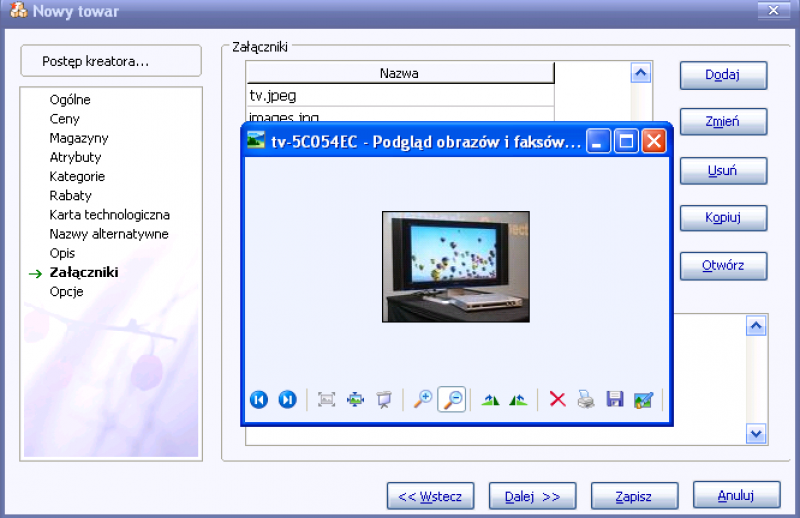Close the image preview window
This screenshot has height=518, width=800.
pos(654,141)
